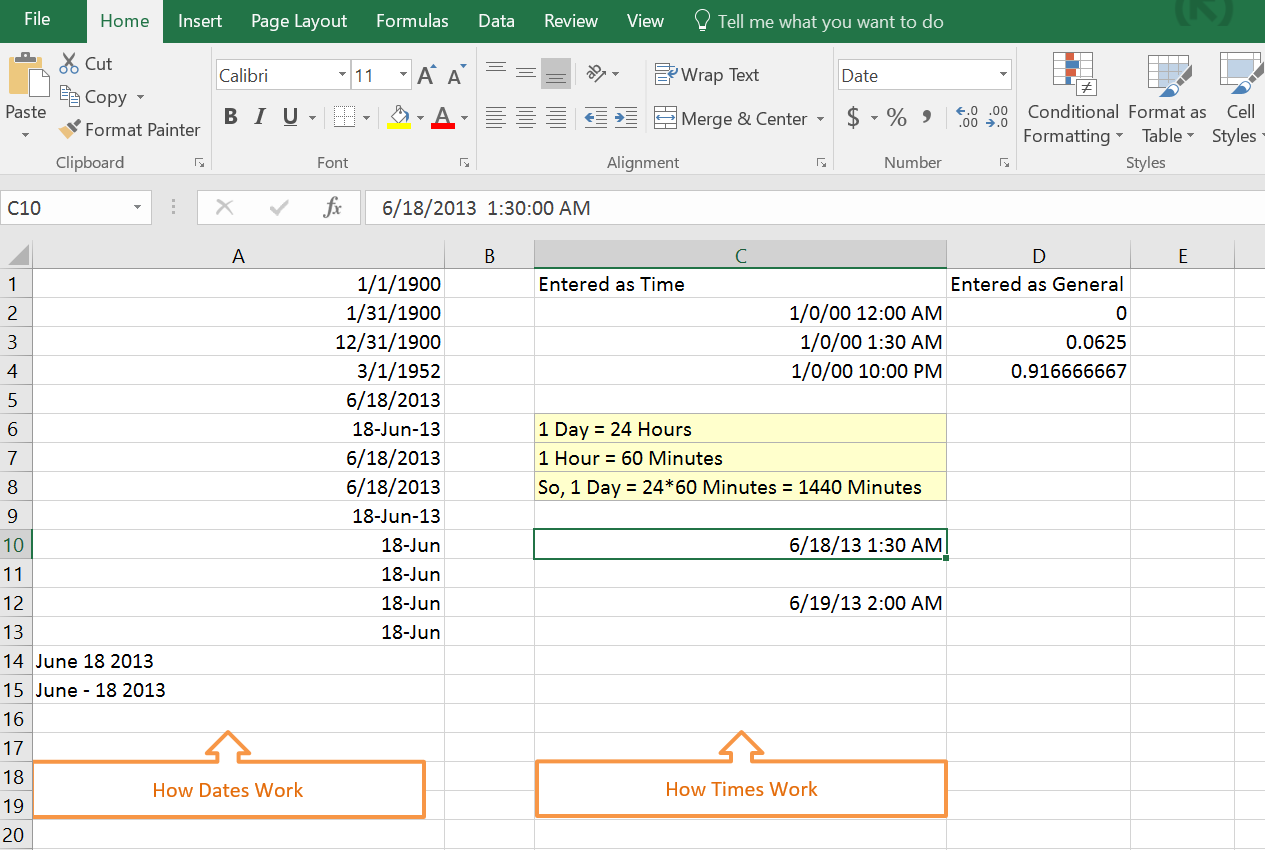Open the Name Box dropdown arrow
The image size is (1265, 850).
pos(137,208)
